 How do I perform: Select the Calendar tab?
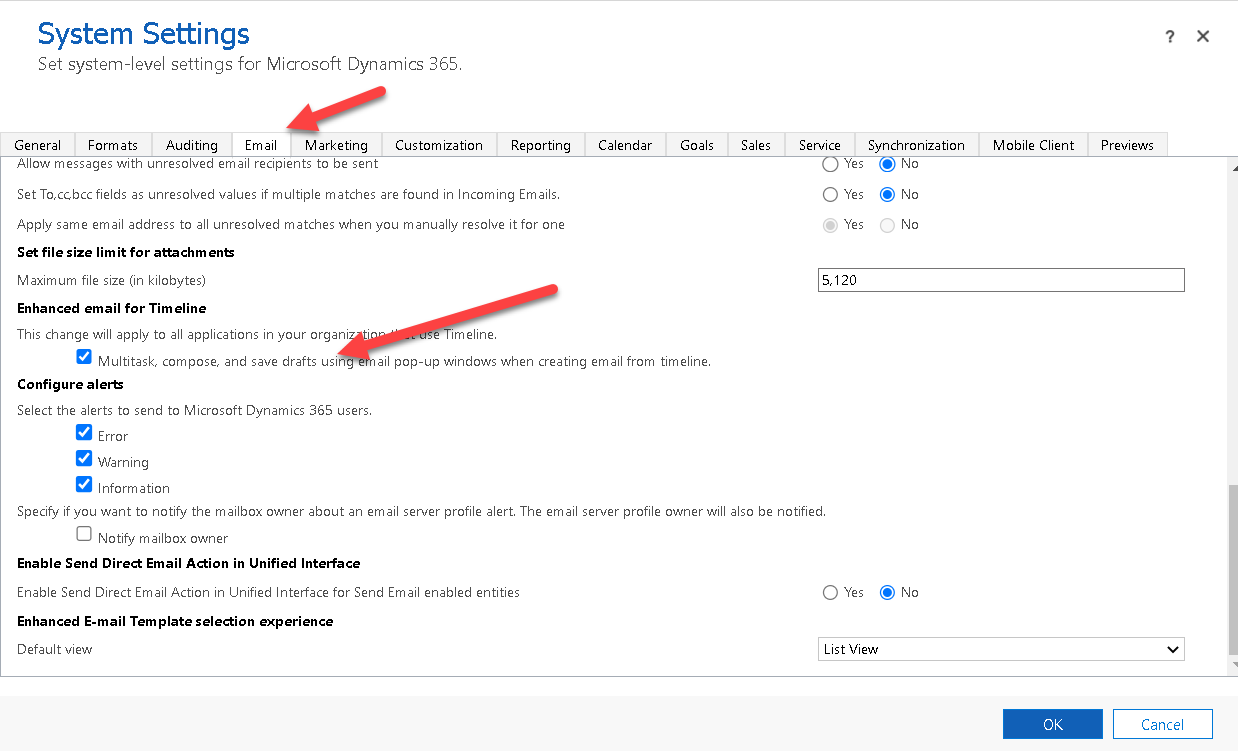pyautogui.click(x=624, y=144)
